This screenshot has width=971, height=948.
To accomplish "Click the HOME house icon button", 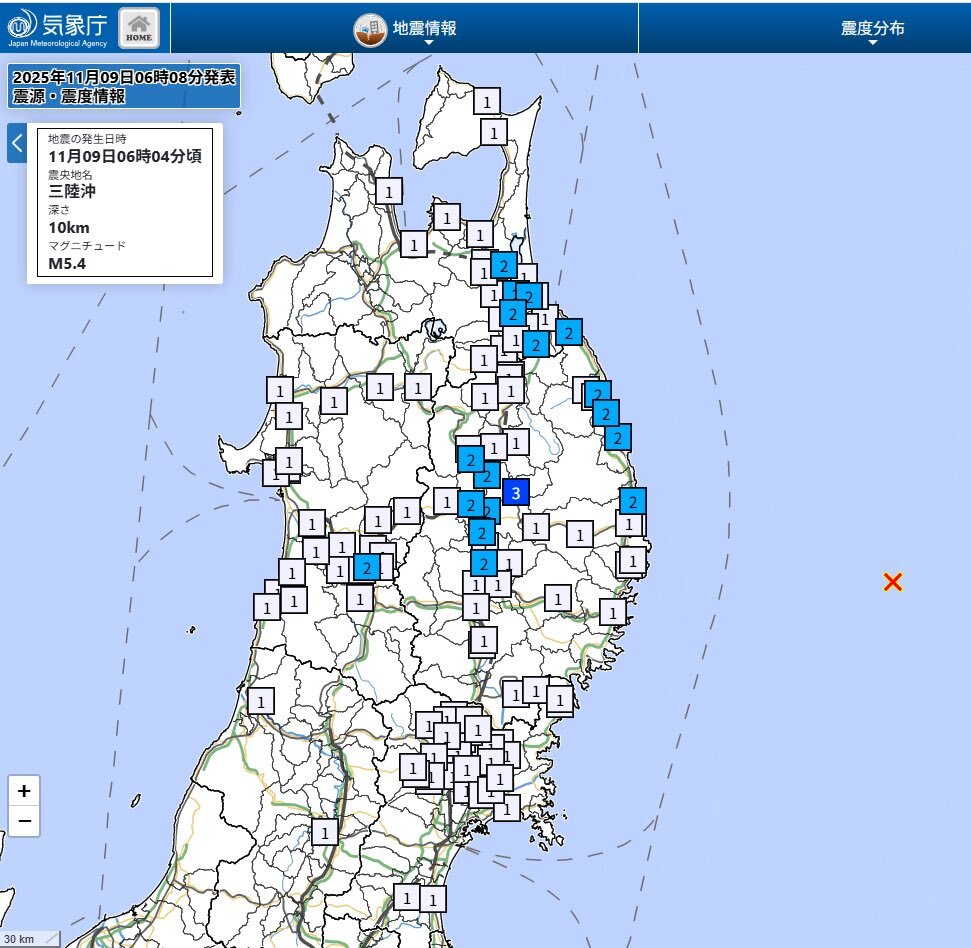I will (138, 27).
